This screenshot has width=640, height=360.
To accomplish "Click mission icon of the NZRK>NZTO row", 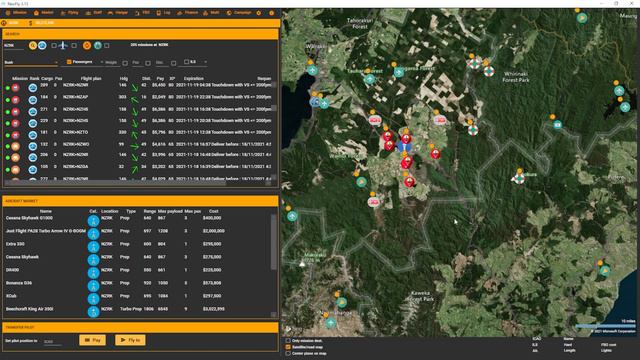I will tap(16, 135).
